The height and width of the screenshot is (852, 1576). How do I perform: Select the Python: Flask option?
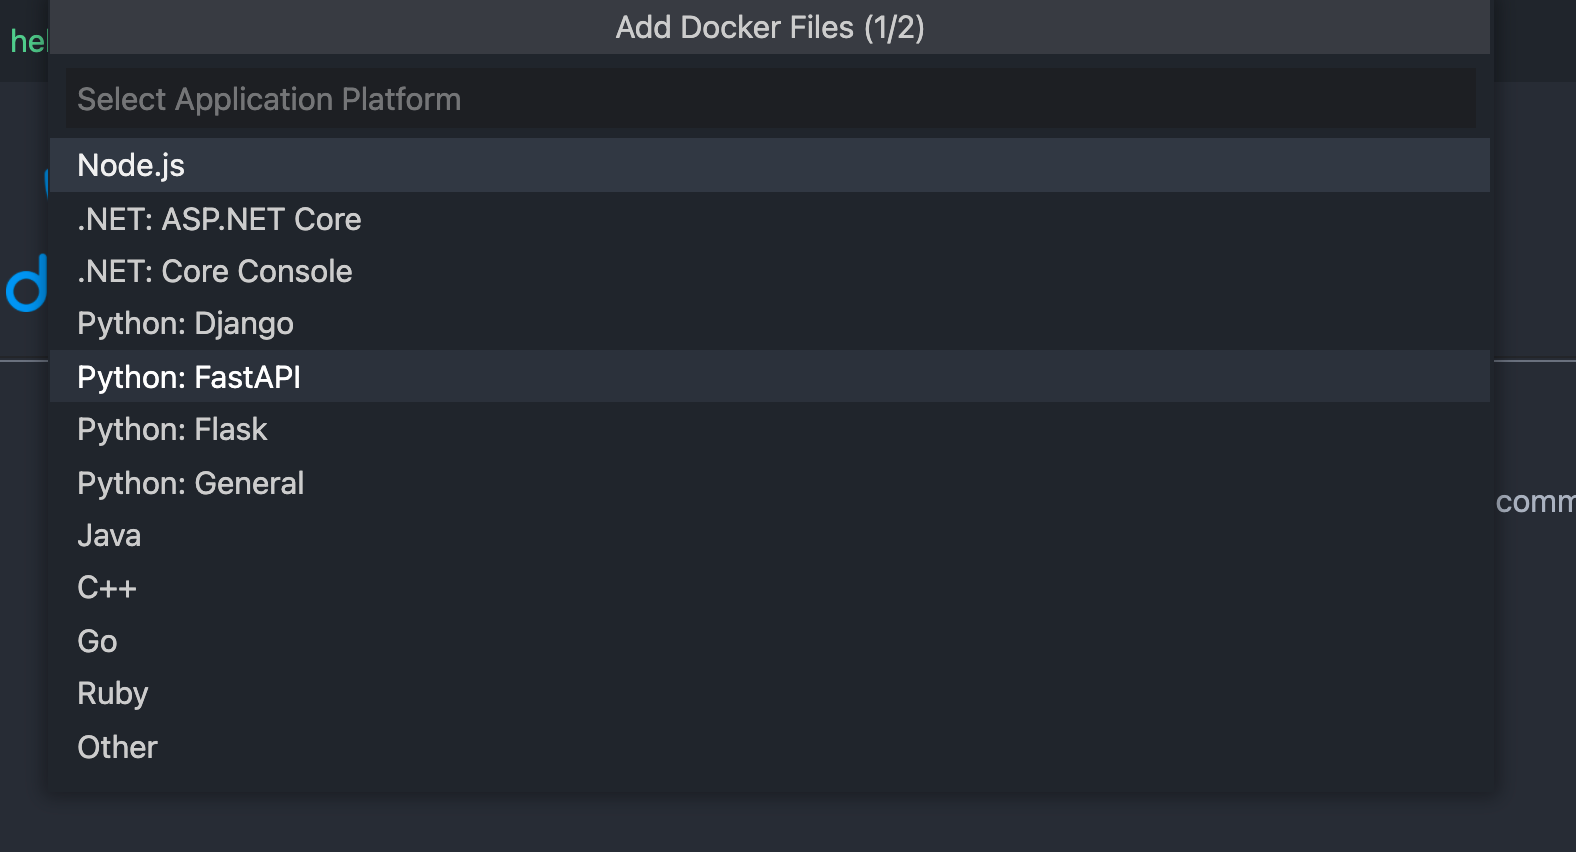point(172,430)
